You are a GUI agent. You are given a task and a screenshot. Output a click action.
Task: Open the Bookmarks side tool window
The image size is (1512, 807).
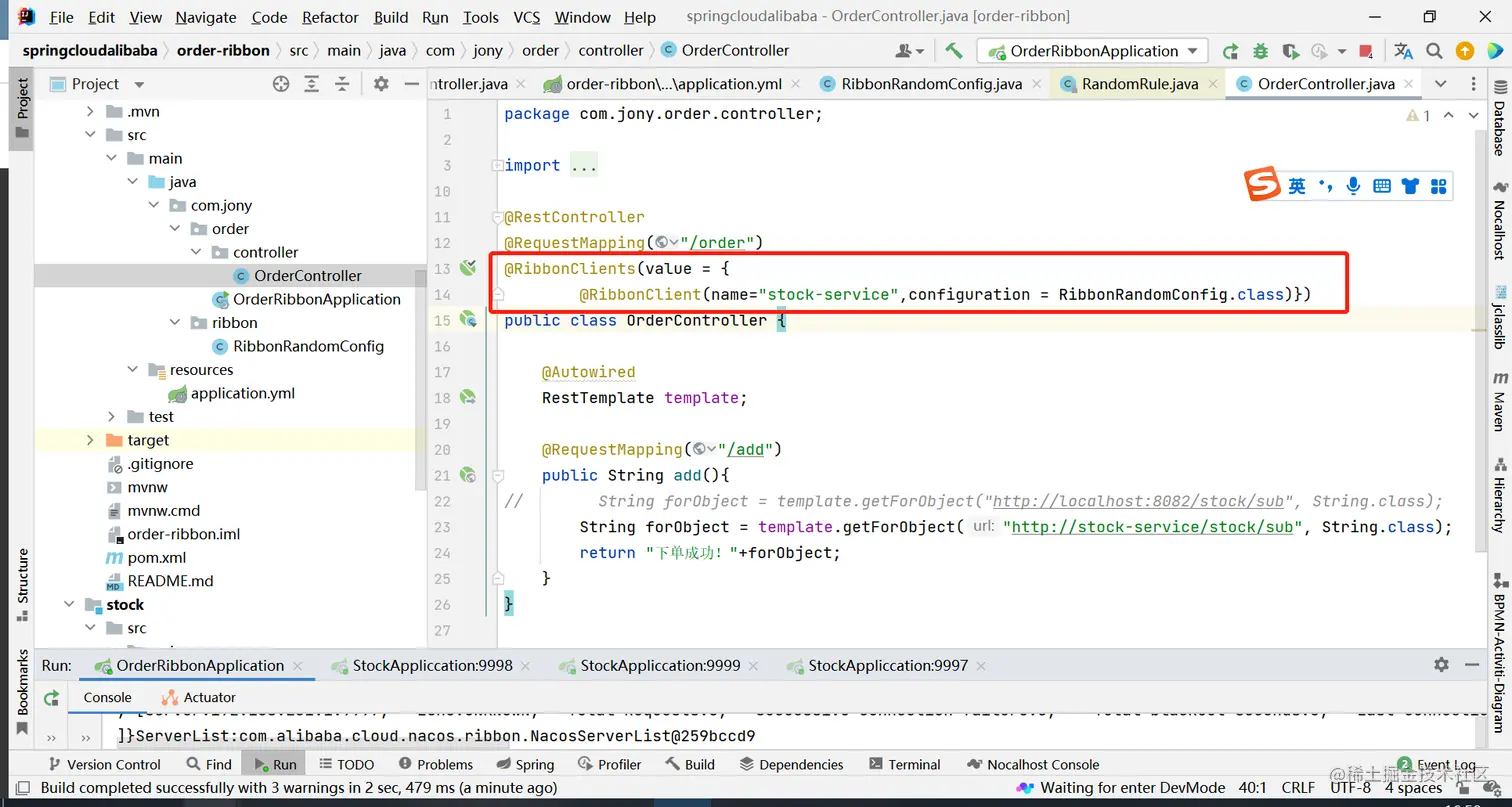(x=22, y=692)
